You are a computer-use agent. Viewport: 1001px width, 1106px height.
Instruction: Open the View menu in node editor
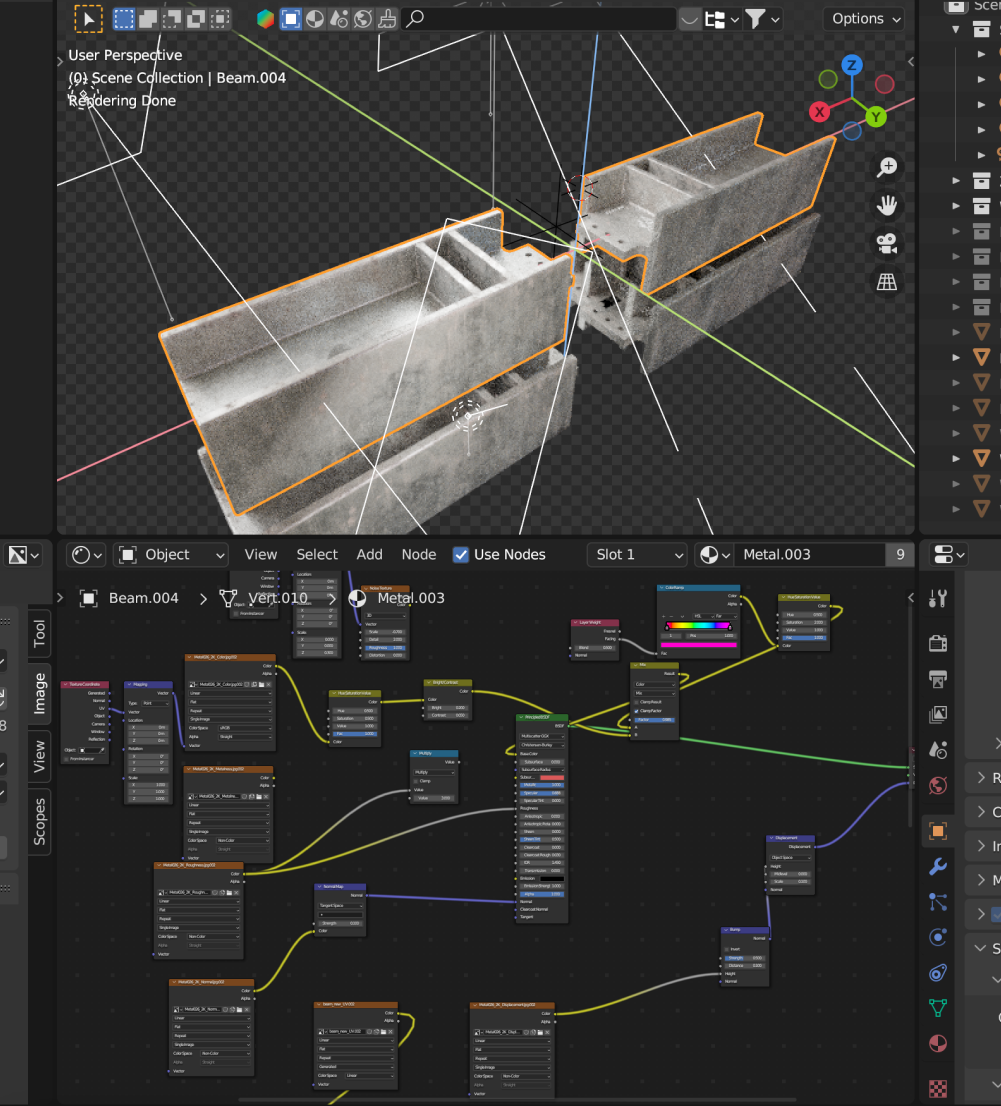coord(260,555)
